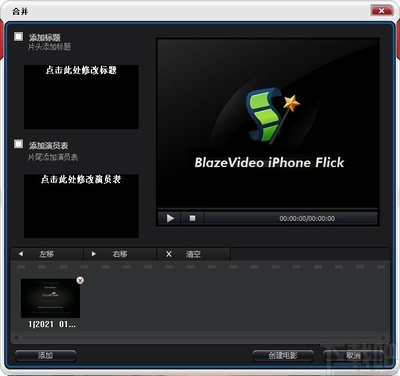Click the left arrow icon beside 左移
400x376 pixels.
(21, 254)
